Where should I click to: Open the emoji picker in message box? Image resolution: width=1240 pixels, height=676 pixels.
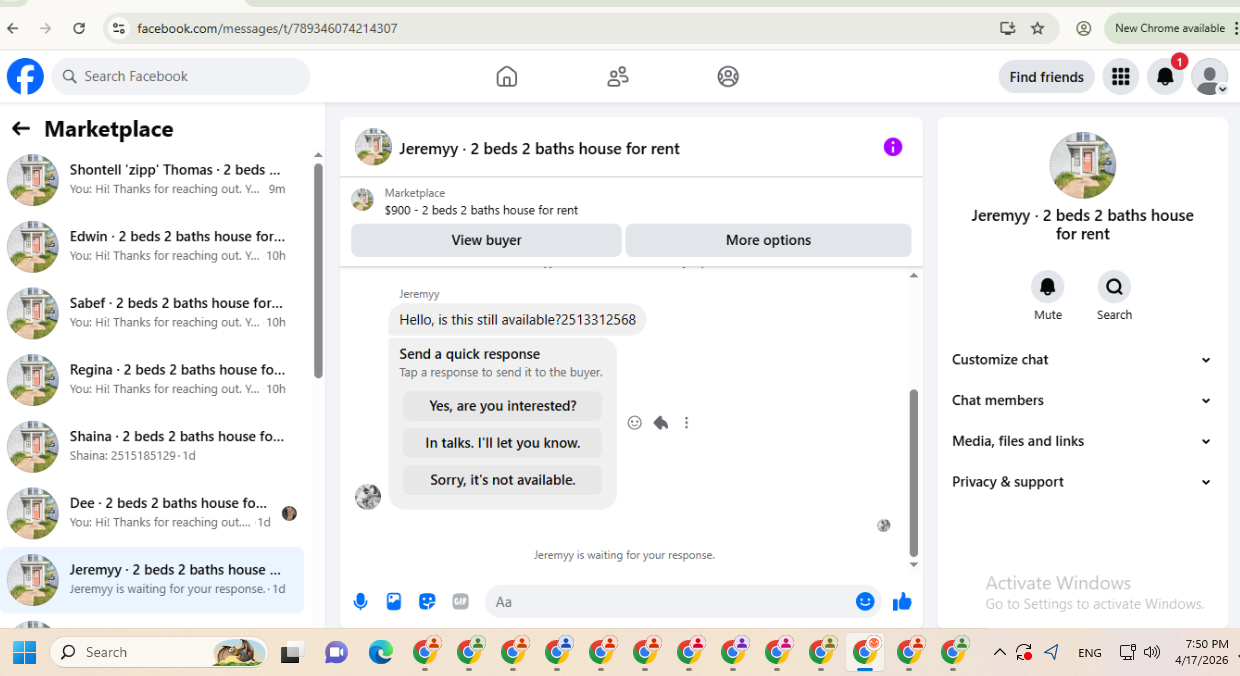pyautogui.click(x=865, y=601)
